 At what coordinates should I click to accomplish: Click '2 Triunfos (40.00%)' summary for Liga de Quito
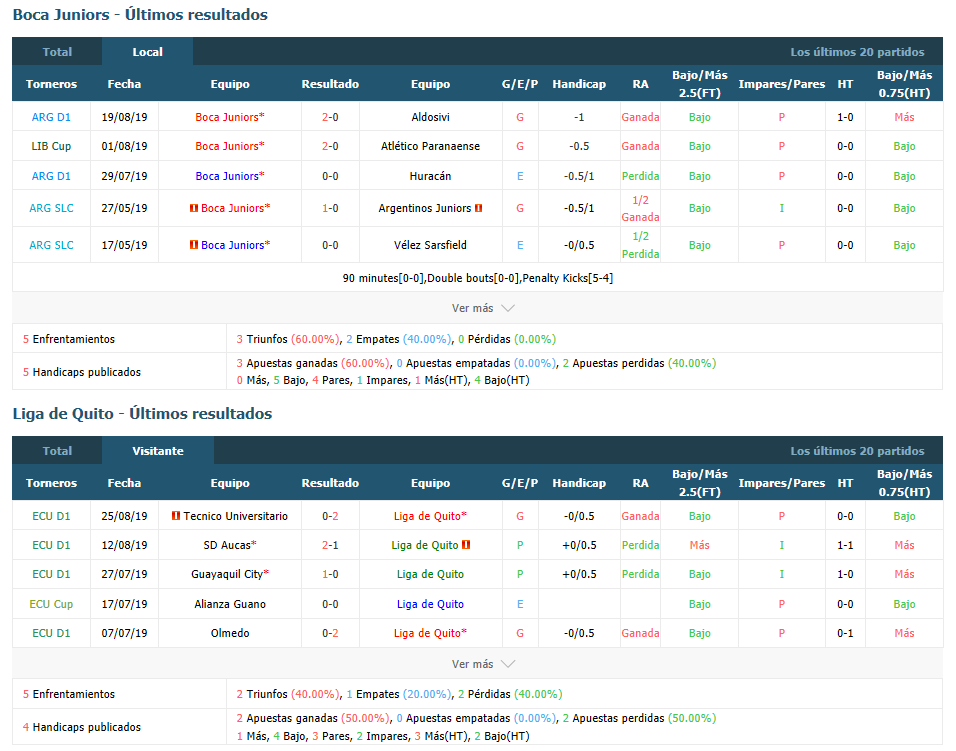tap(288, 694)
